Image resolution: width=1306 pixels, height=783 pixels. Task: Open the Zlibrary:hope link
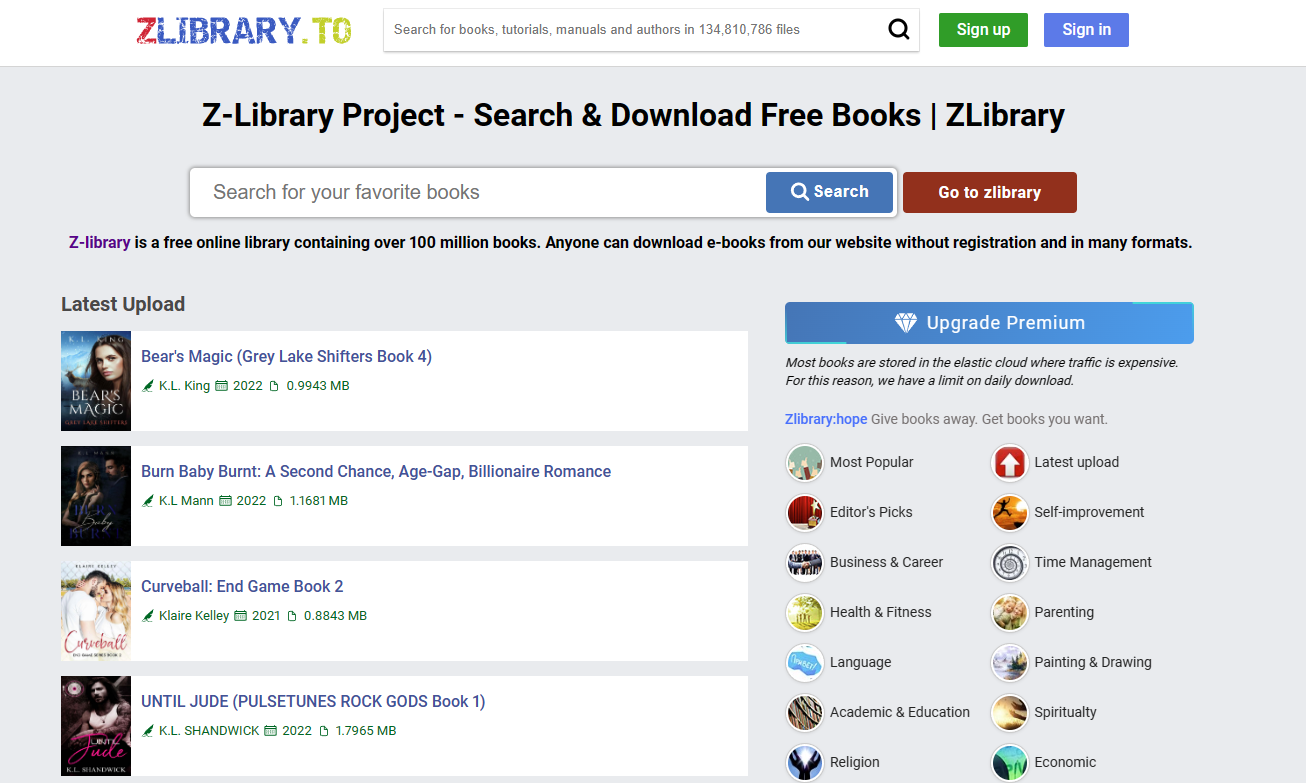tap(826, 419)
